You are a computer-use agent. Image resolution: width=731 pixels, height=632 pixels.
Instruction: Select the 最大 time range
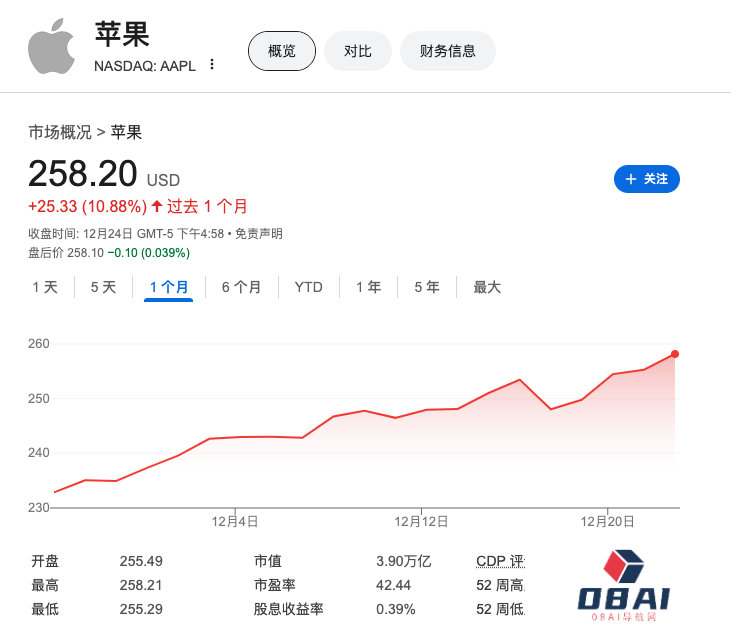(487, 287)
